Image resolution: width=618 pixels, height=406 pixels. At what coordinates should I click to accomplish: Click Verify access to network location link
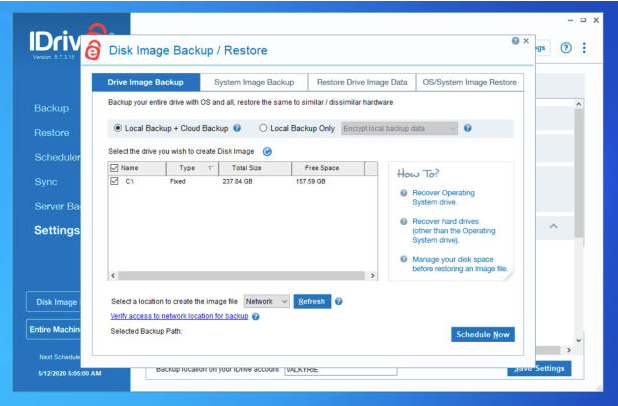(179, 316)
